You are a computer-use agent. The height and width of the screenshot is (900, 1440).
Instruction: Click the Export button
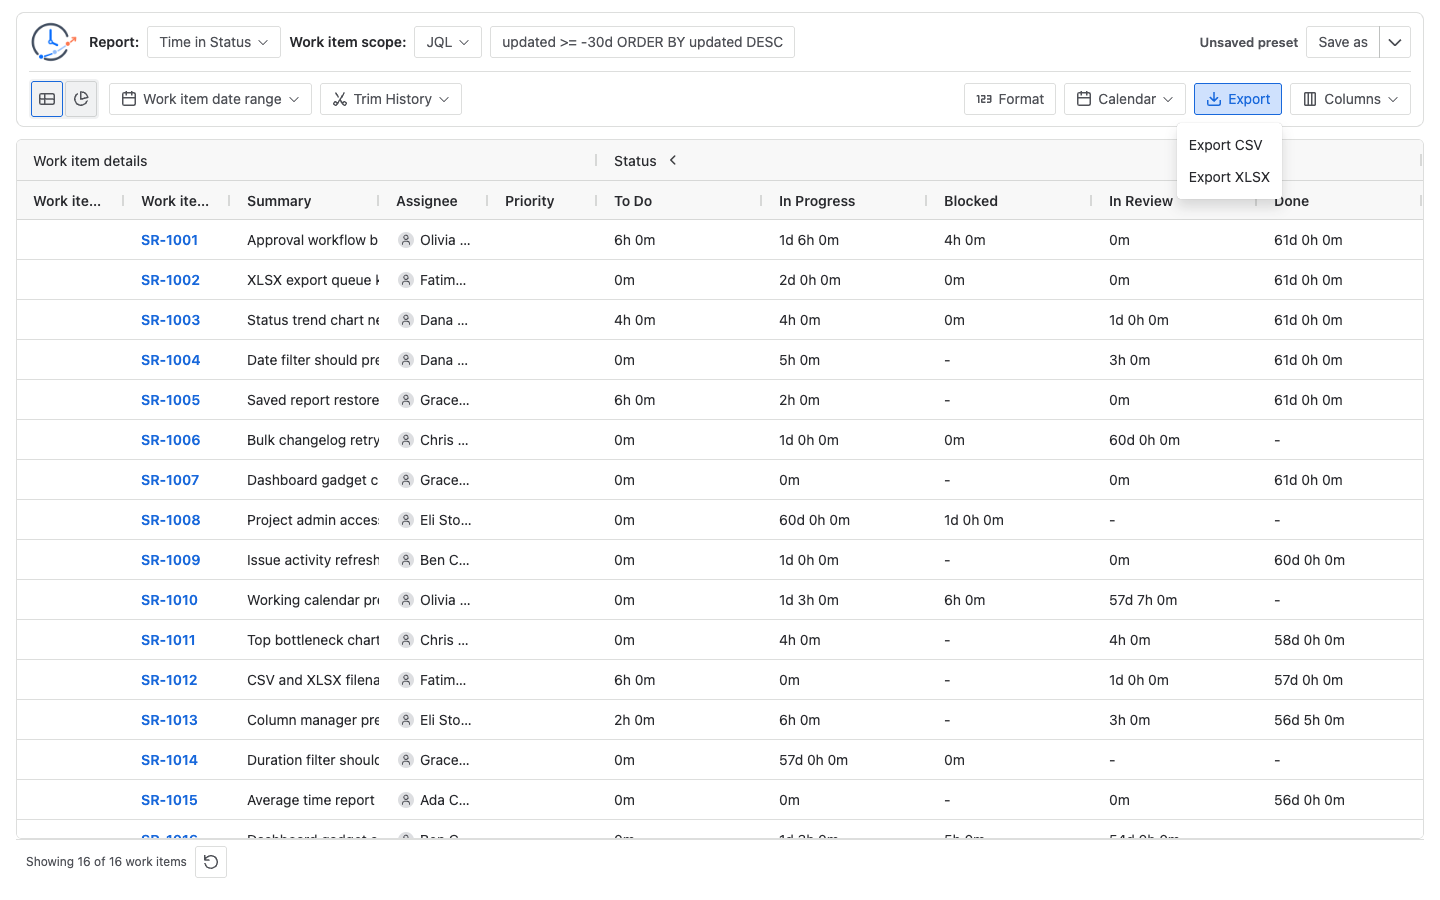[x=1238, y=99]
